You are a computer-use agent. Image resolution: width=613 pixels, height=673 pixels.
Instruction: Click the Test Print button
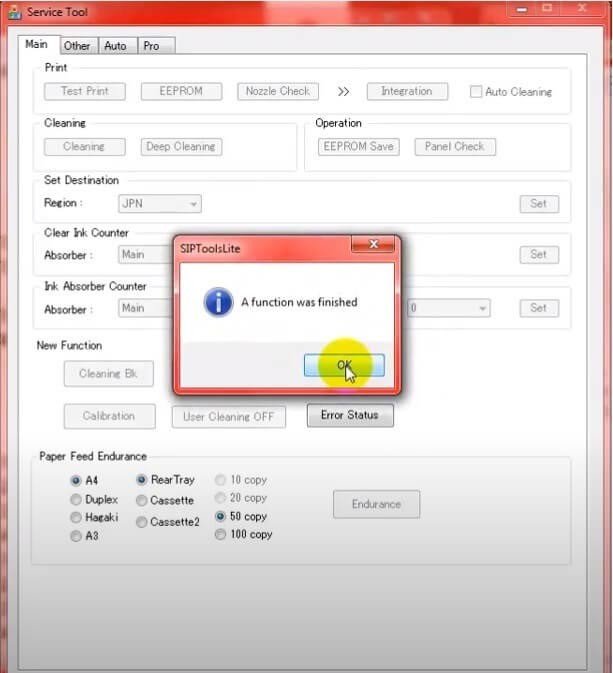point(85,91)
